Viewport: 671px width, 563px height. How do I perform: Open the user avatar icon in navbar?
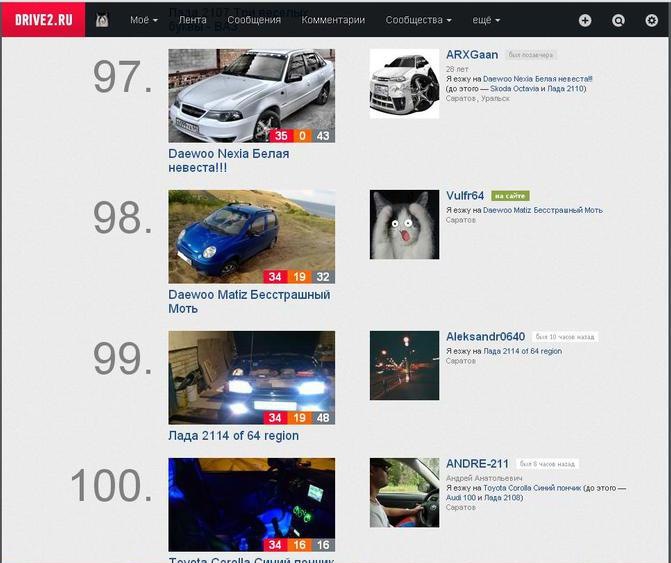102,20
